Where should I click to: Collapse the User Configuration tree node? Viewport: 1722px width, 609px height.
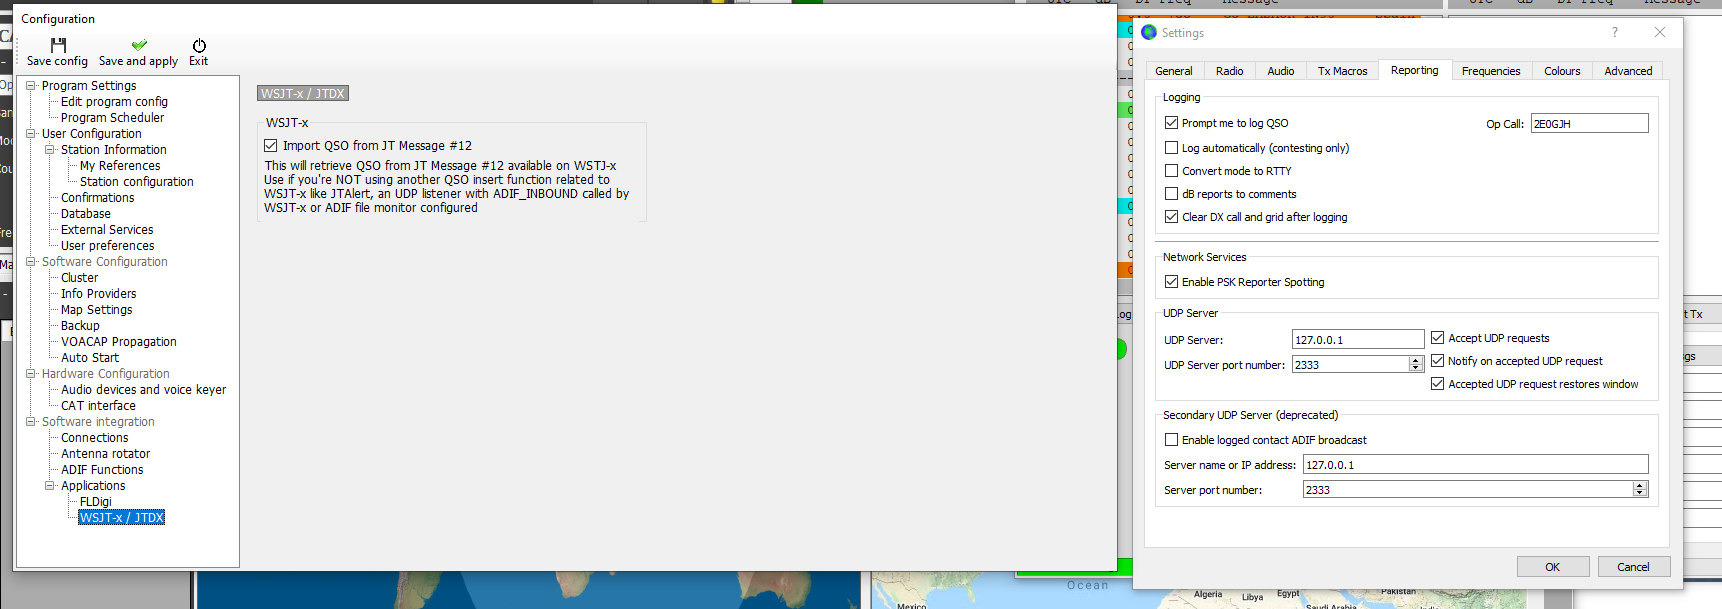(31, 134)
